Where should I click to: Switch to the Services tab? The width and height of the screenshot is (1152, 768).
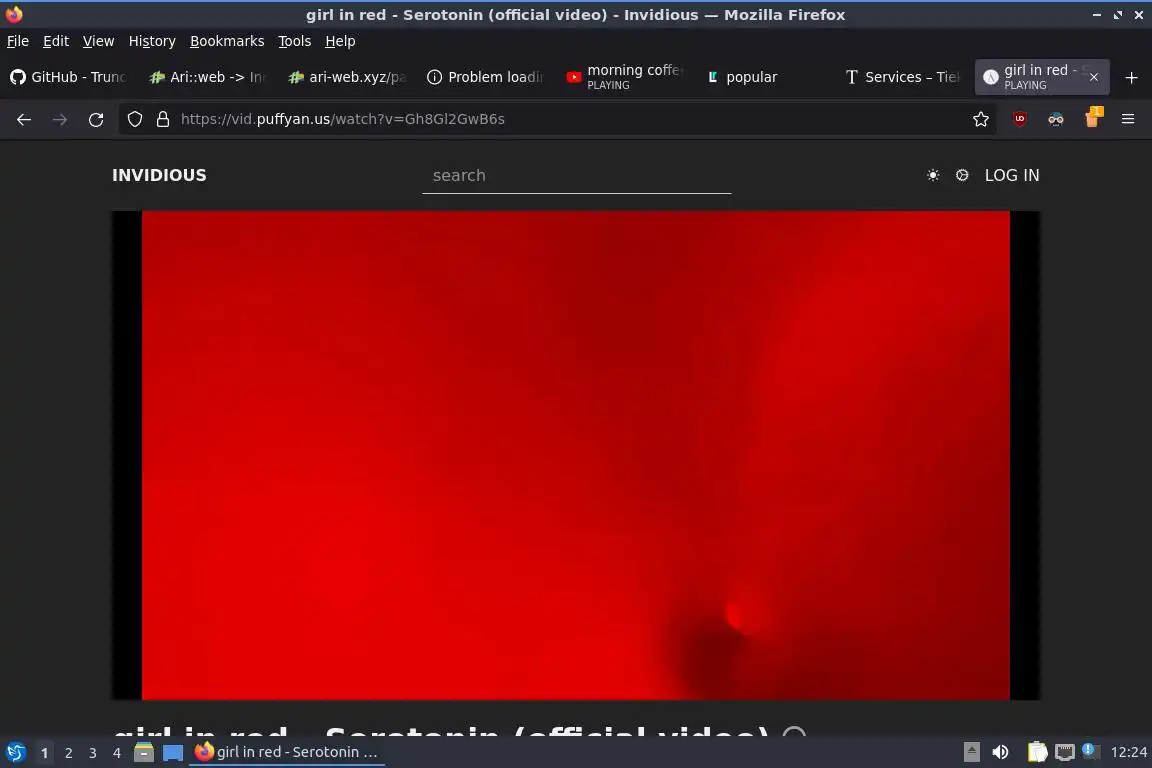click(x=902, y=77)
